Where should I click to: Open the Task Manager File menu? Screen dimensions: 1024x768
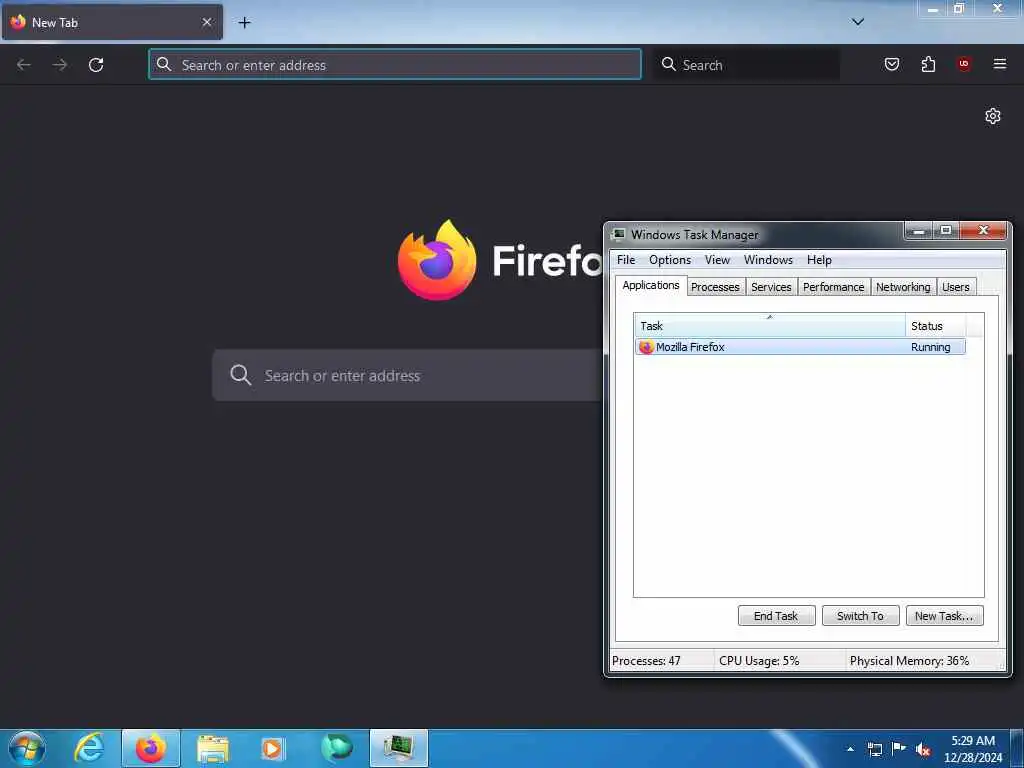(x=626, y=260)
